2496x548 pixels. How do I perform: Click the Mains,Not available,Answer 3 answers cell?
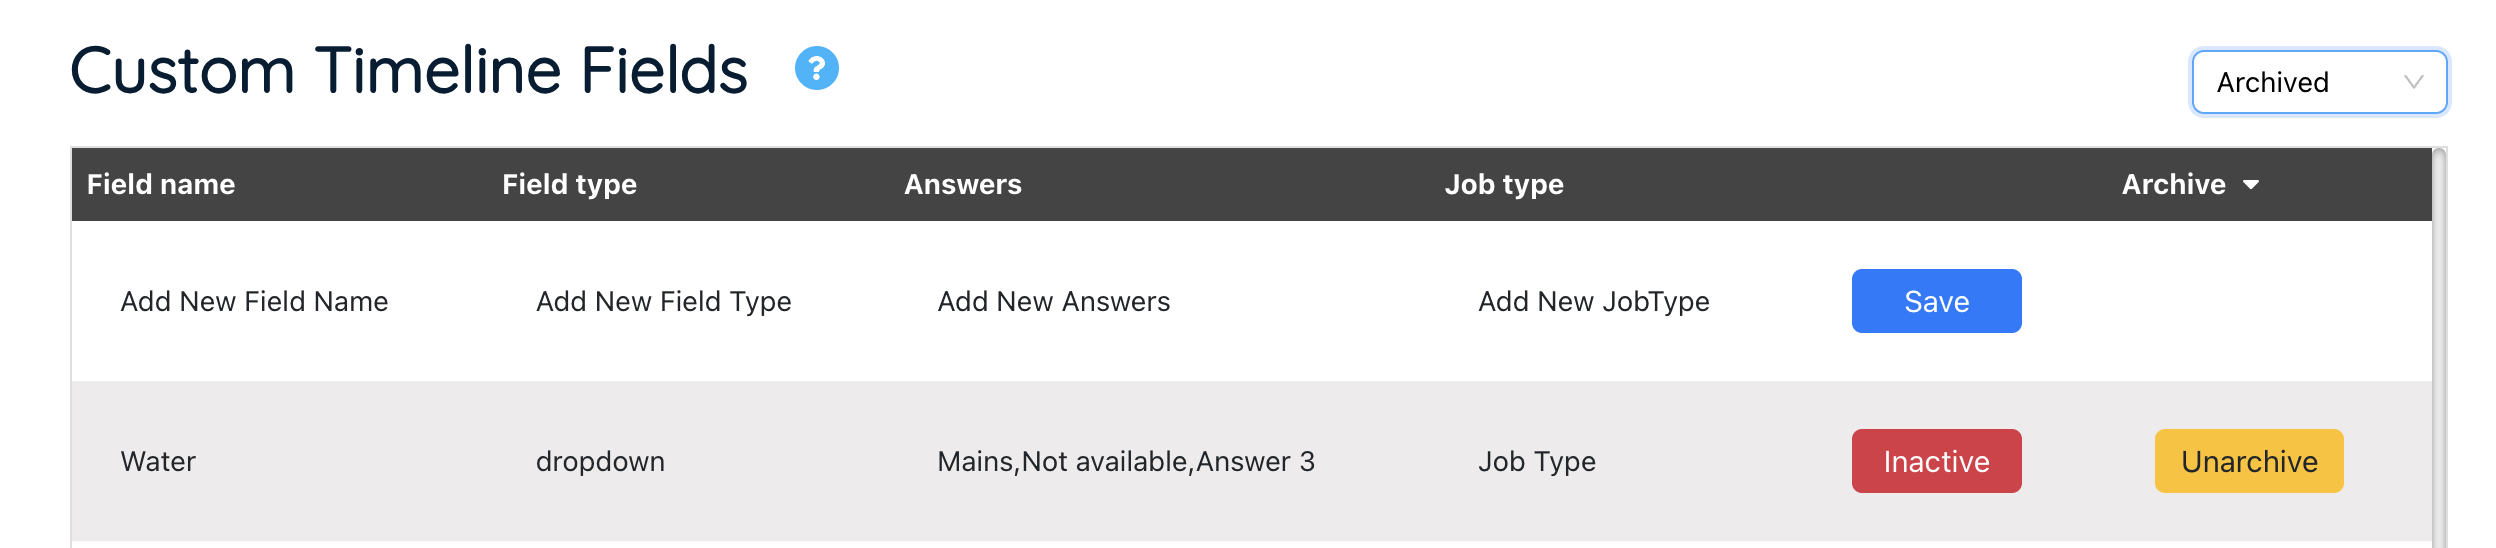pos(1125,462)
